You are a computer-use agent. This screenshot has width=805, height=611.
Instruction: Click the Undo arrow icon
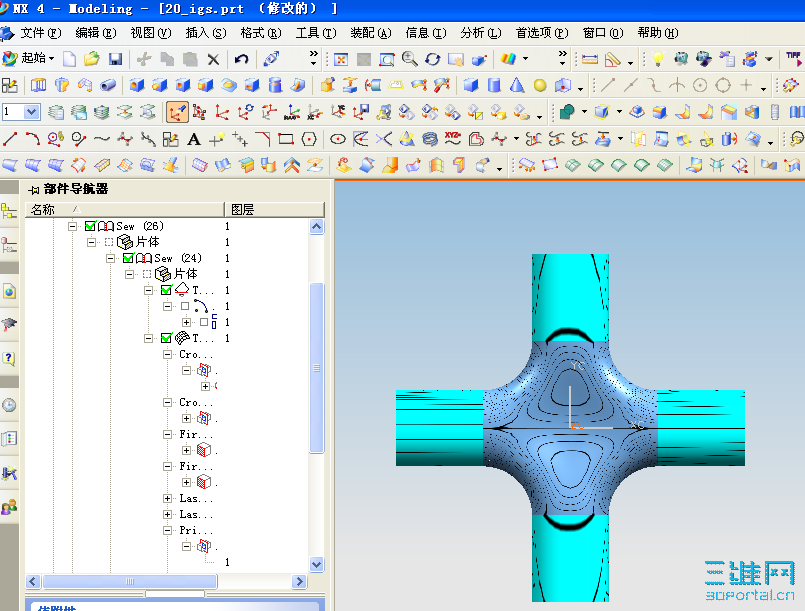(241, 60)
